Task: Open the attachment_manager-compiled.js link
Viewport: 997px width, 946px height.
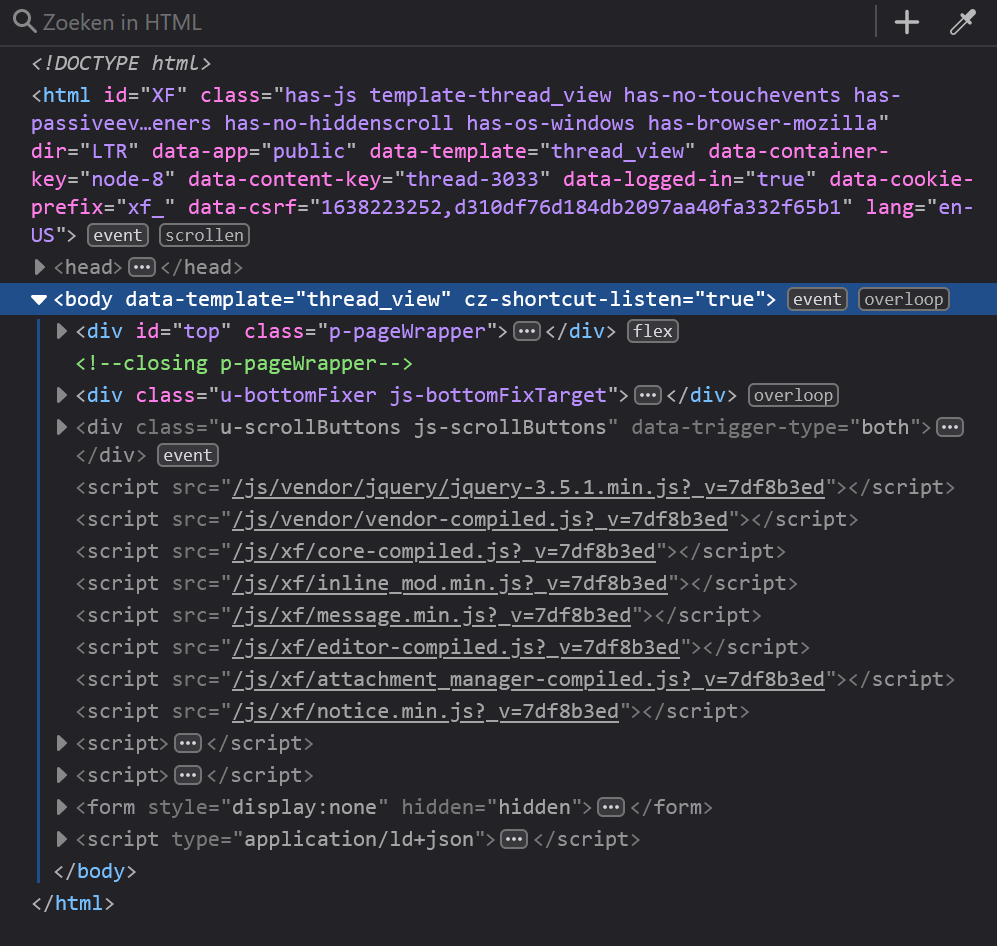Action: (529, 679)
